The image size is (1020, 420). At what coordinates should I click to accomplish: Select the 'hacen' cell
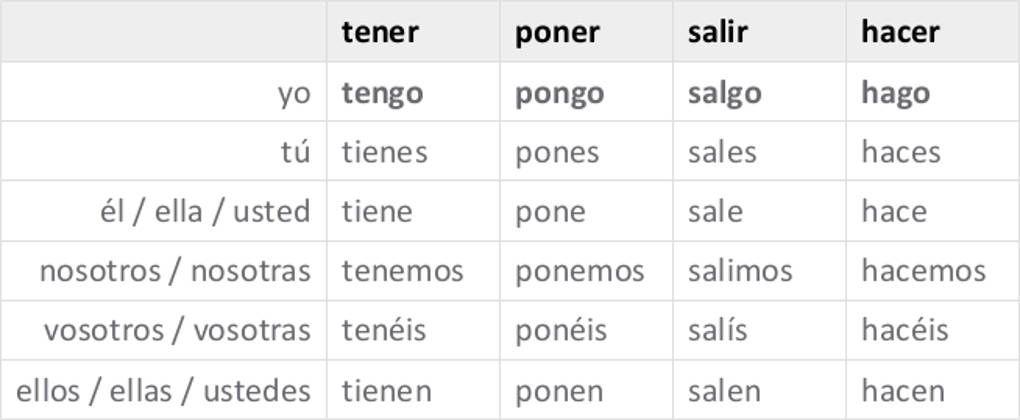pyautogui.click(x=902, y=391)
